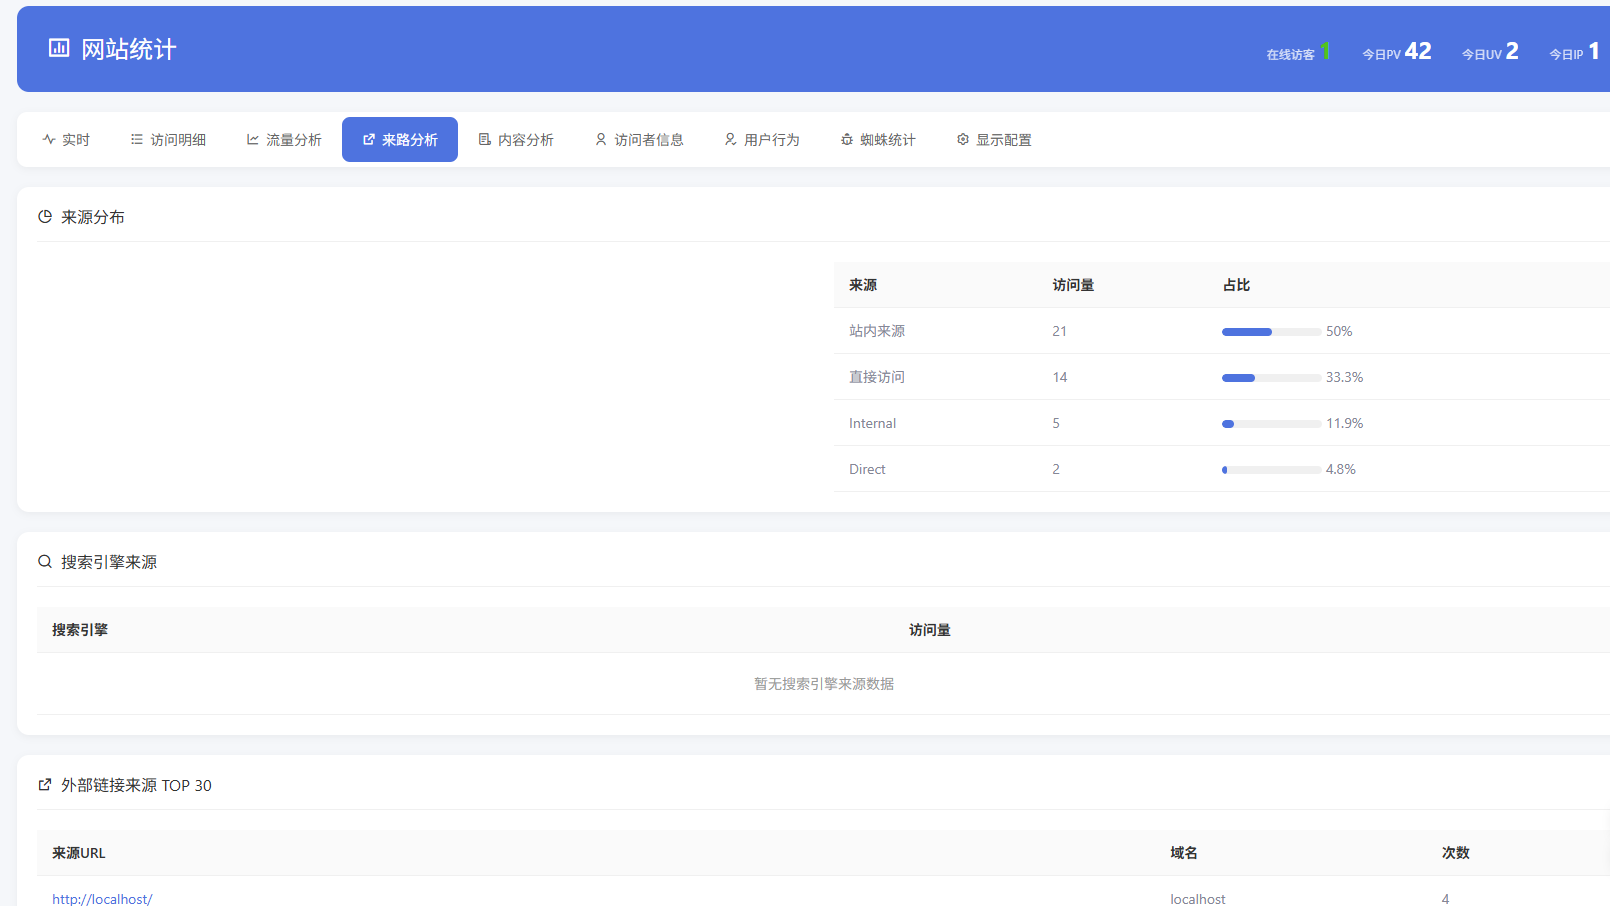Click the magnifier icon beside 搜索引擎来源

point(44,561)
